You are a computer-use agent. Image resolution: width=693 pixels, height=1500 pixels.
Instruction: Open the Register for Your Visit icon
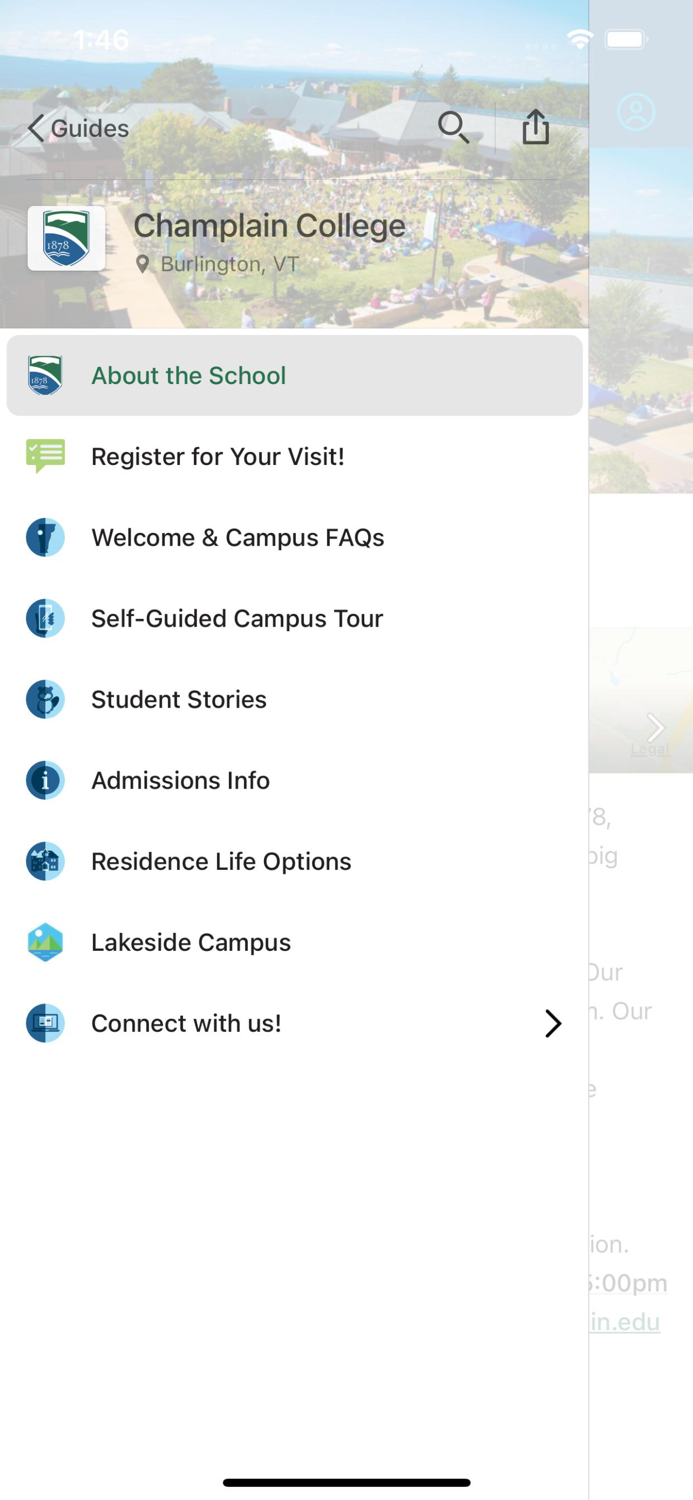pos(43,456)
